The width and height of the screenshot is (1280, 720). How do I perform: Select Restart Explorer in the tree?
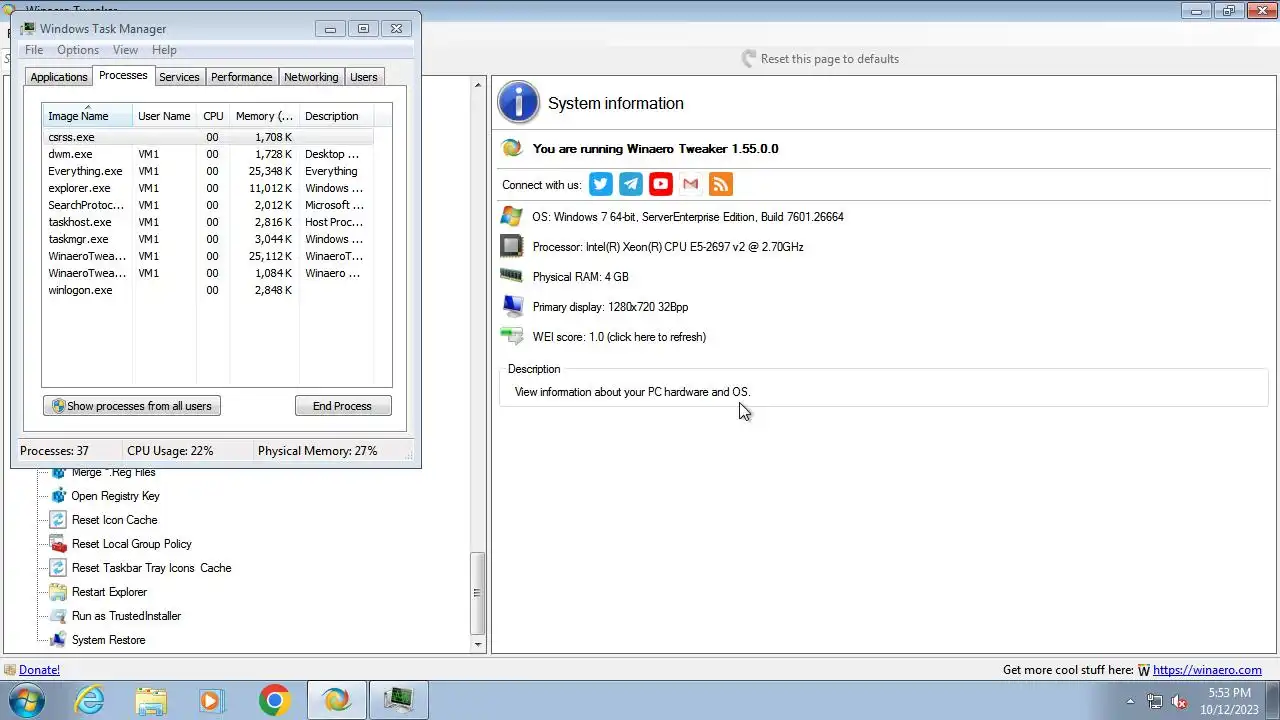point(109,592)
